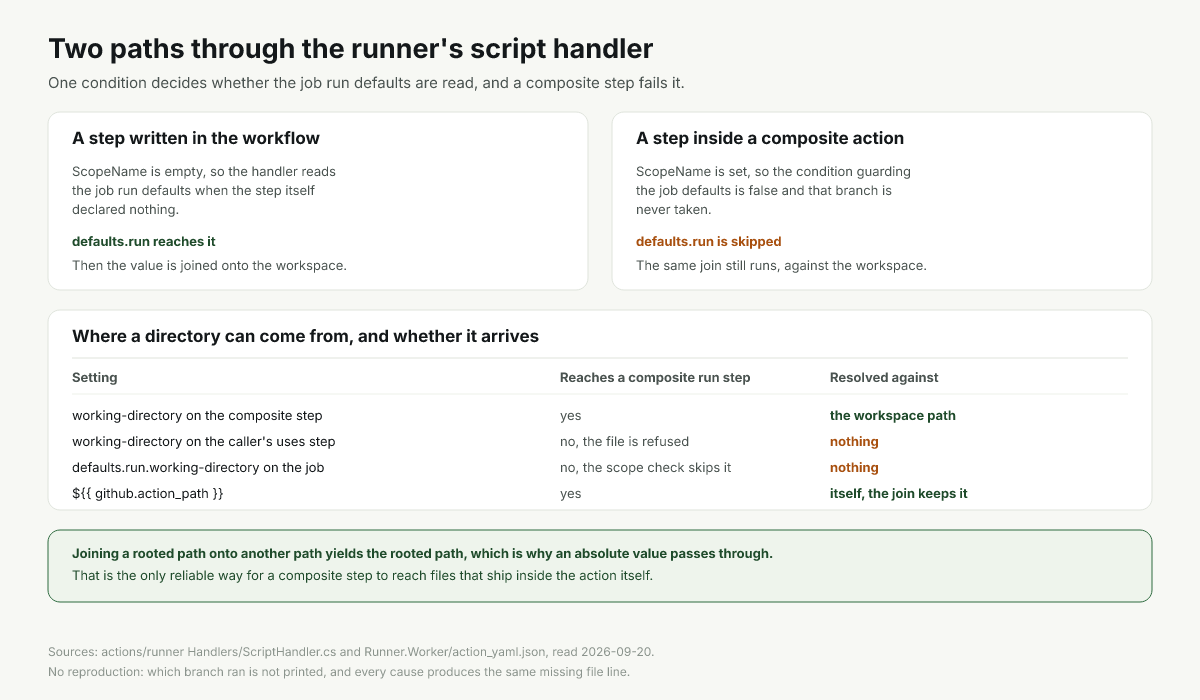Click 'Then the value is joined onto the workspace.'
1200x700 pixels.
point(209,266)
